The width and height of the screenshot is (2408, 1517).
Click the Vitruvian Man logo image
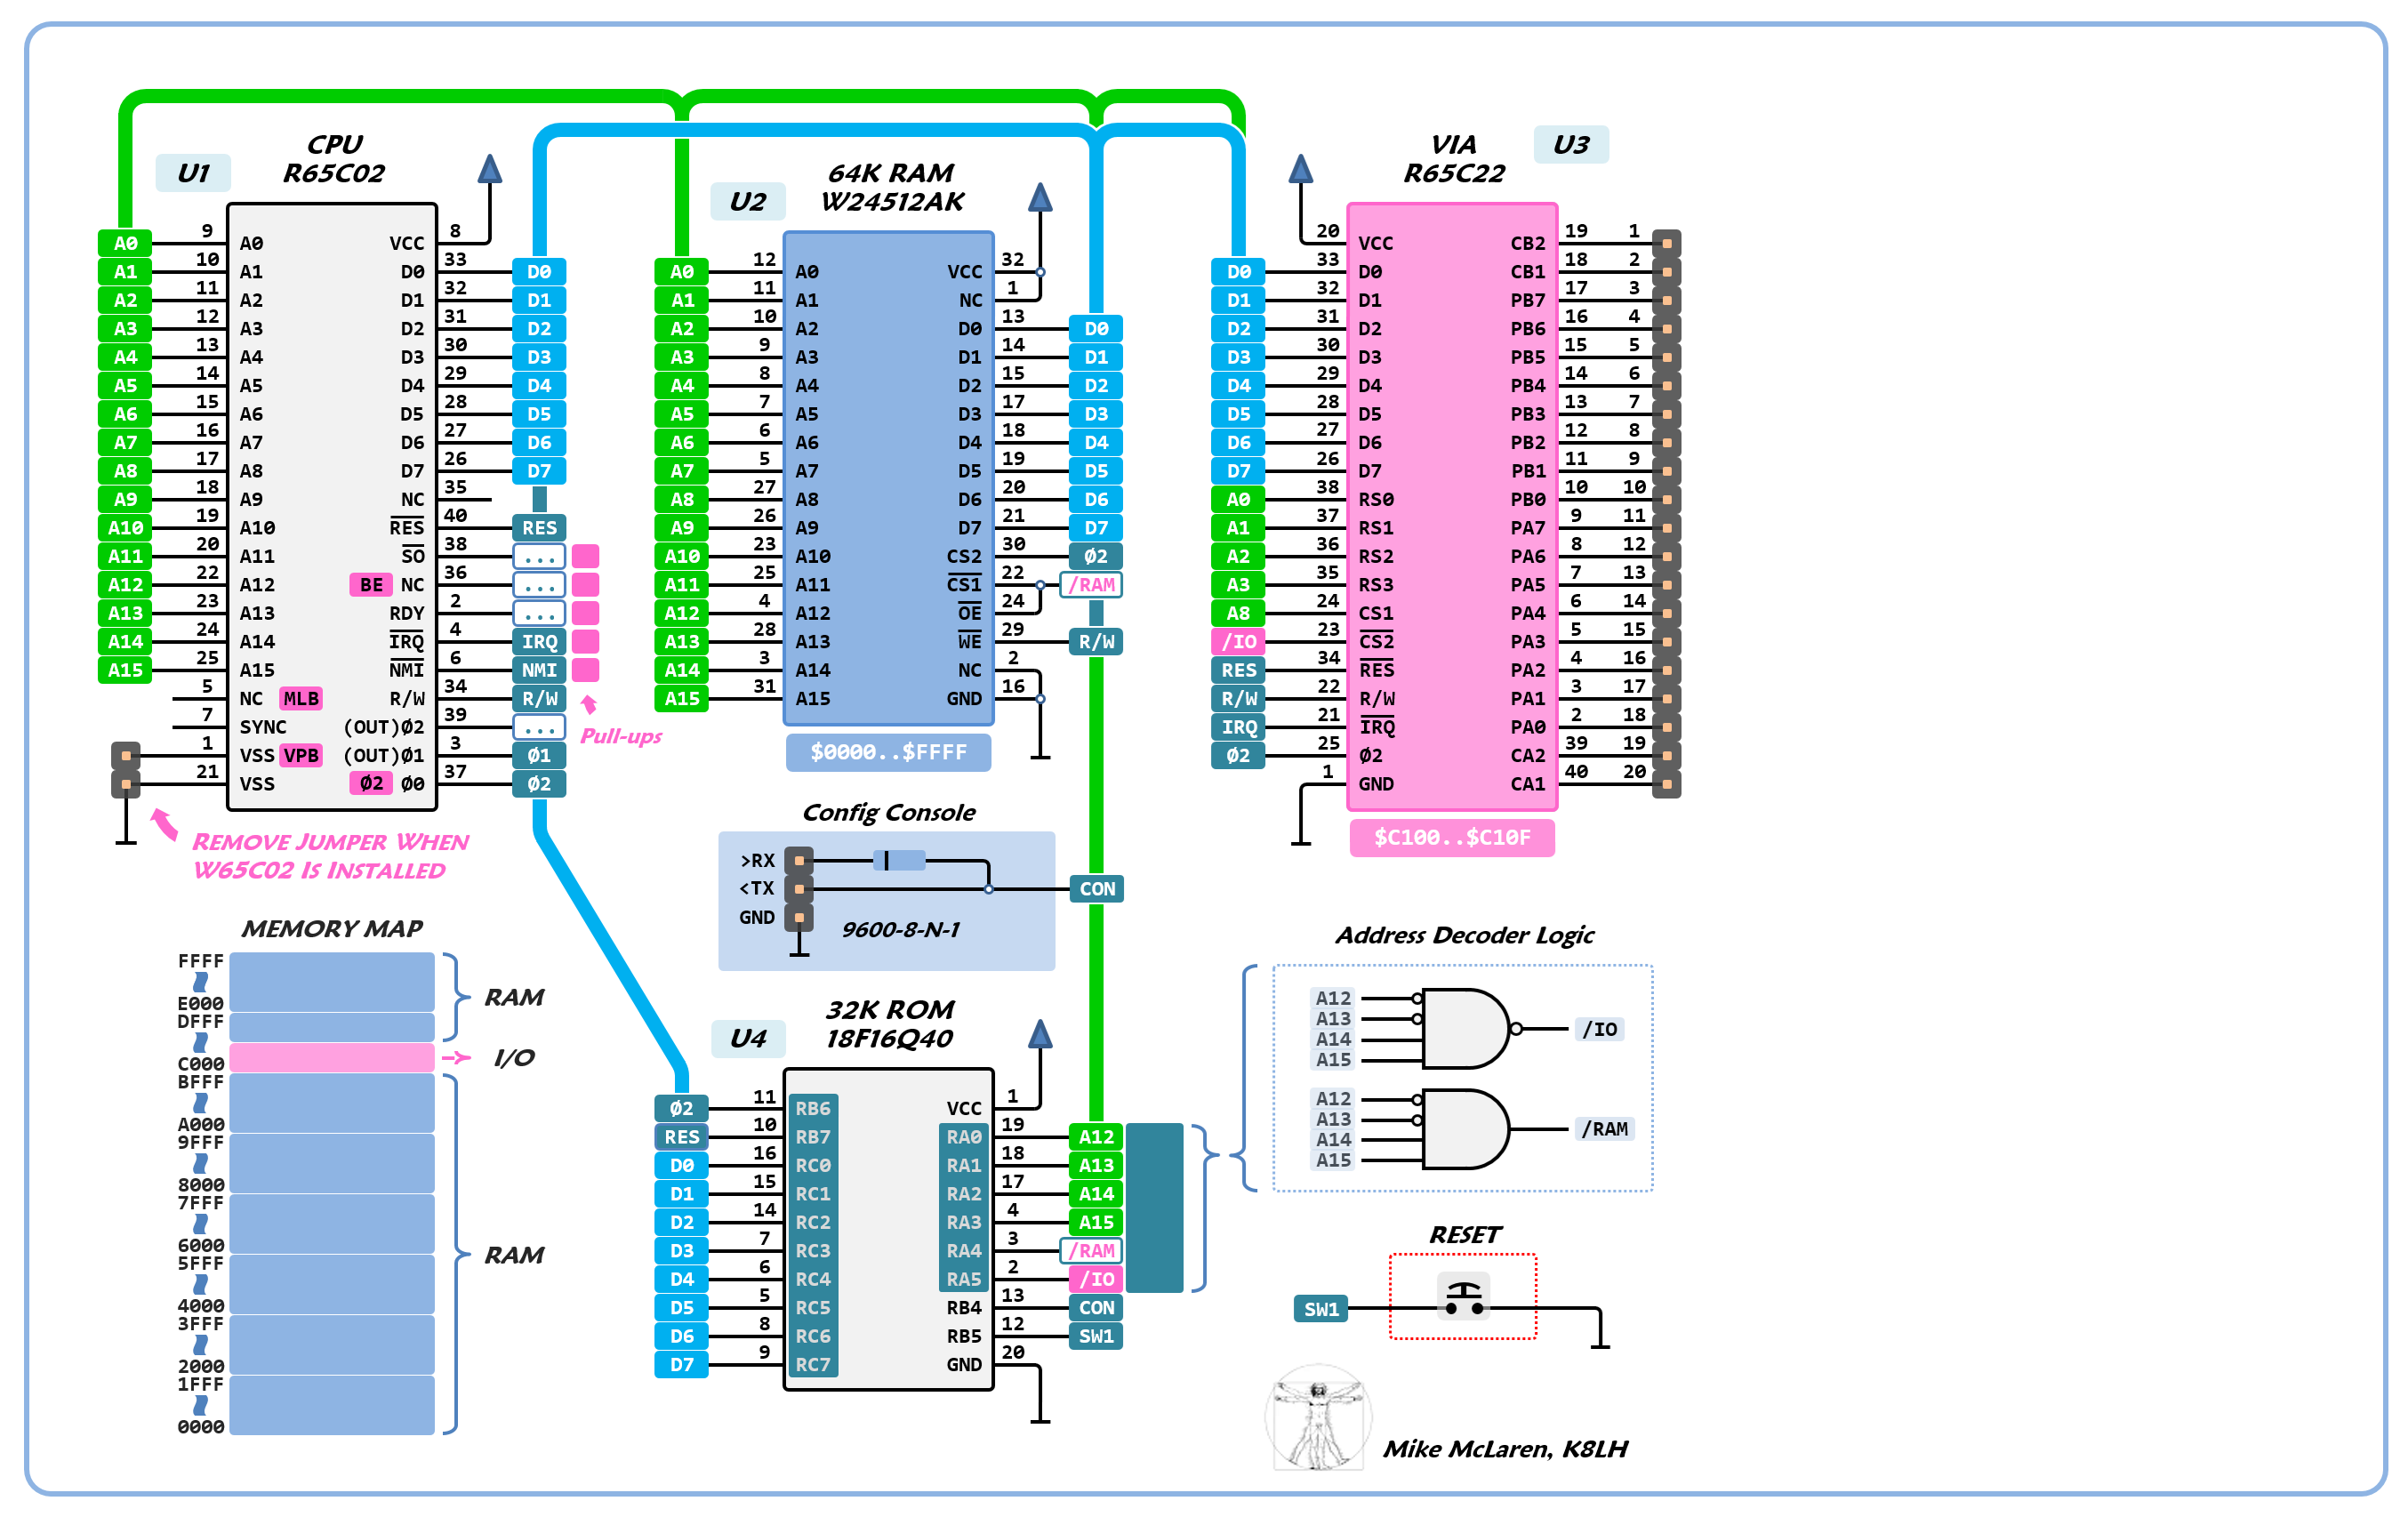pyautogui.click(x=1318, y=1417)
